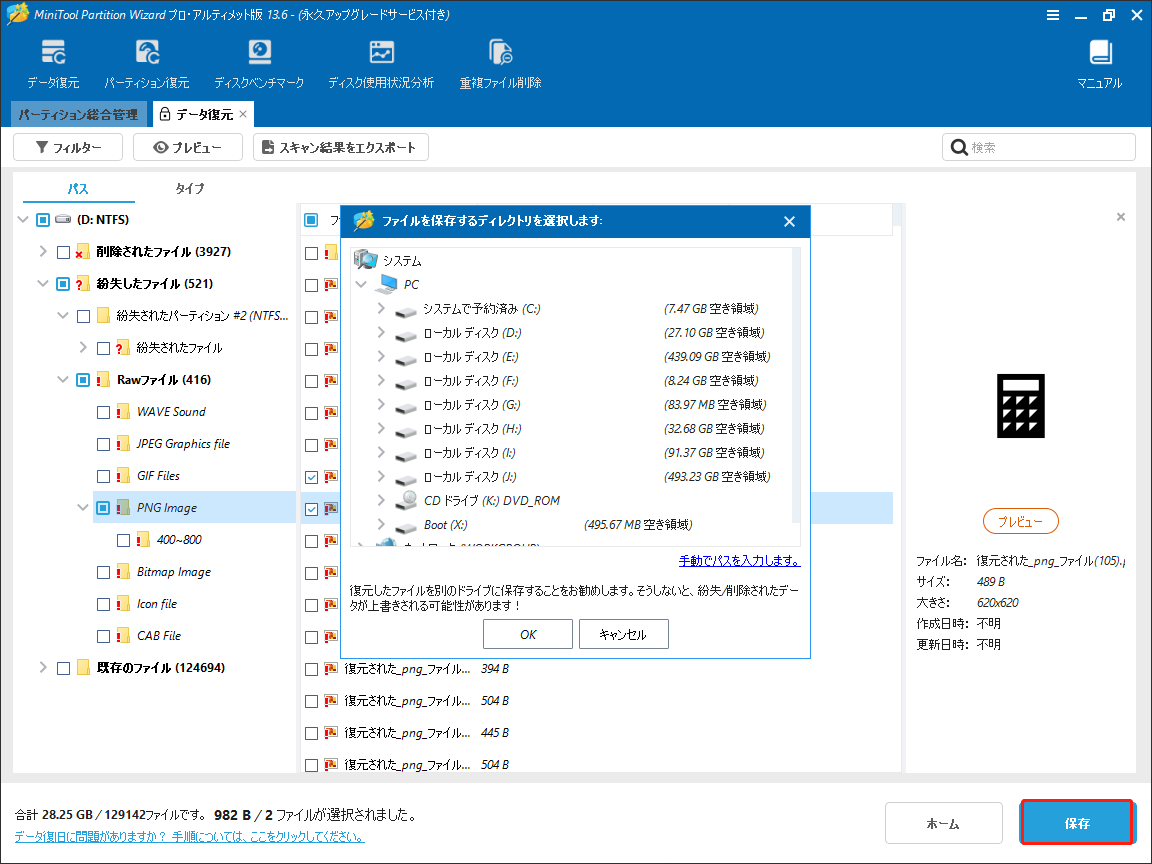Select ローカル ディスク (I:) drive
Screen dimensions: 1152x864
click(x=469, y=453)
